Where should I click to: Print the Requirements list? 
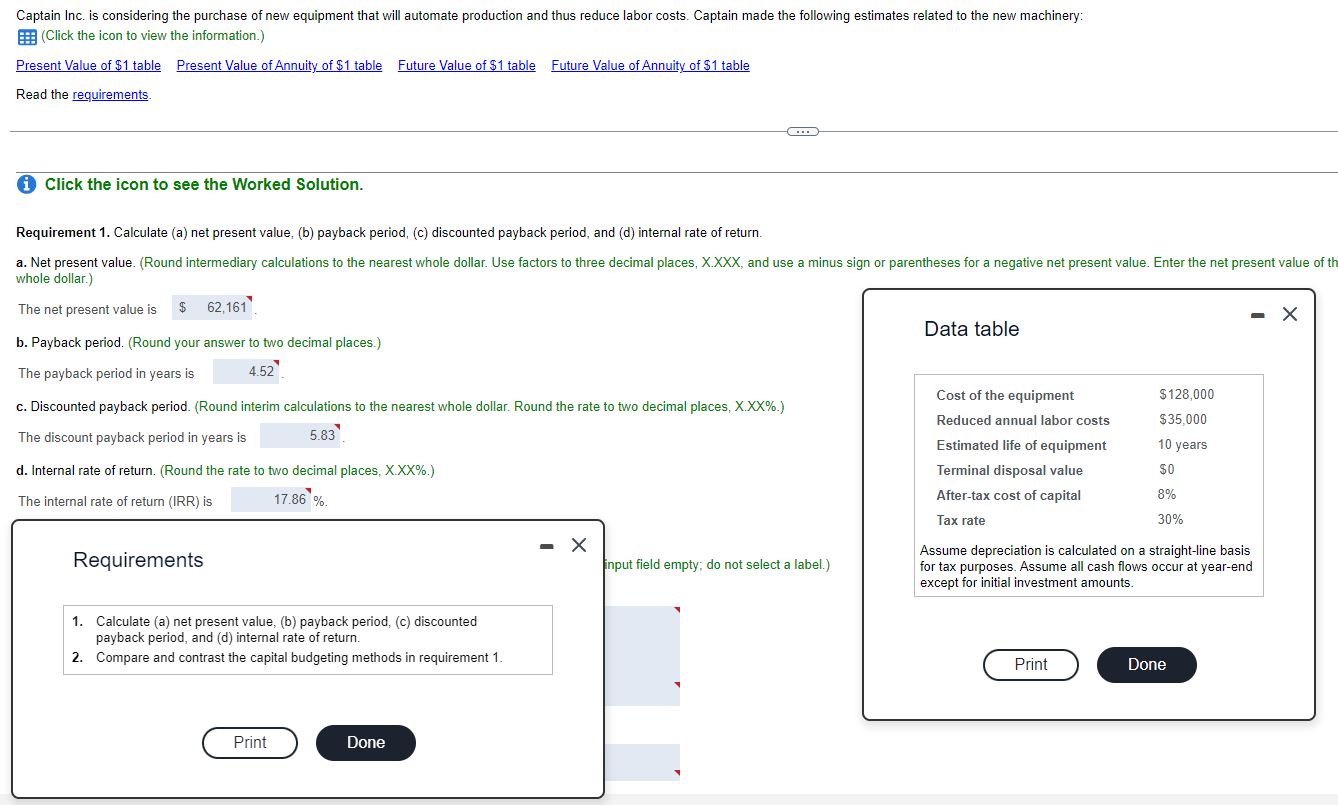coord(249,742)
